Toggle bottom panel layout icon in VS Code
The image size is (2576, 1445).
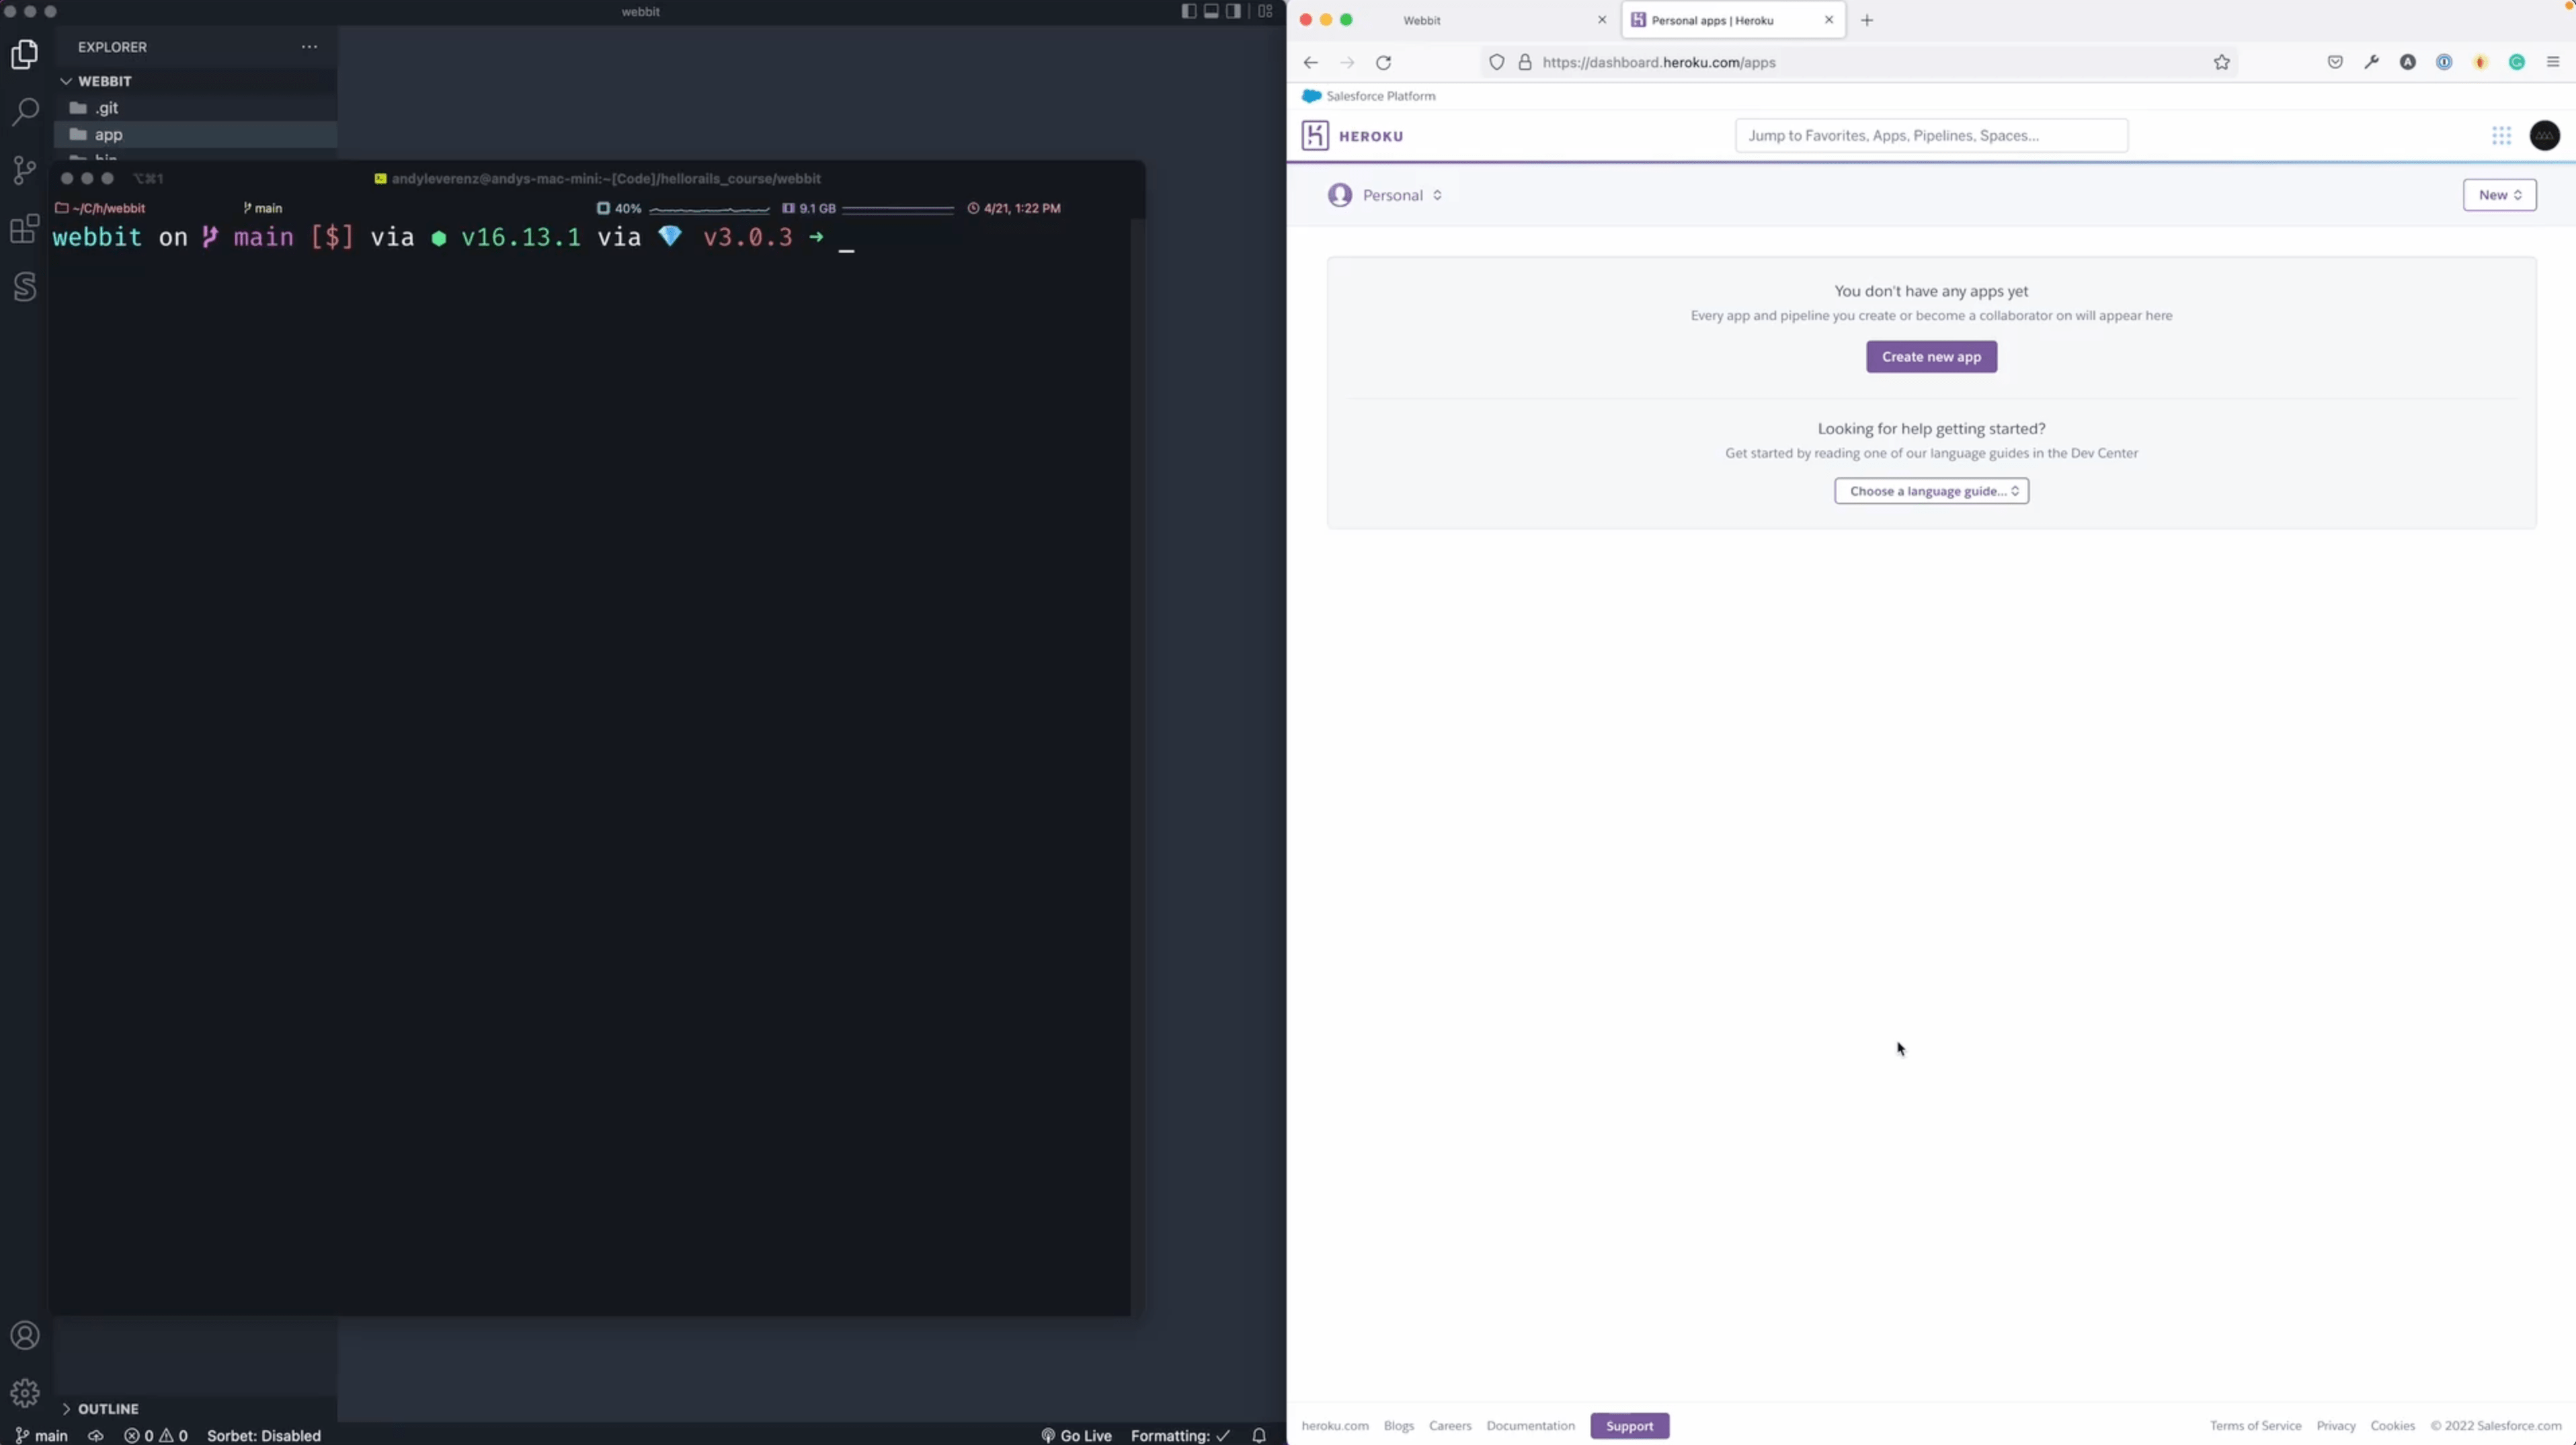click(1211, 11)
